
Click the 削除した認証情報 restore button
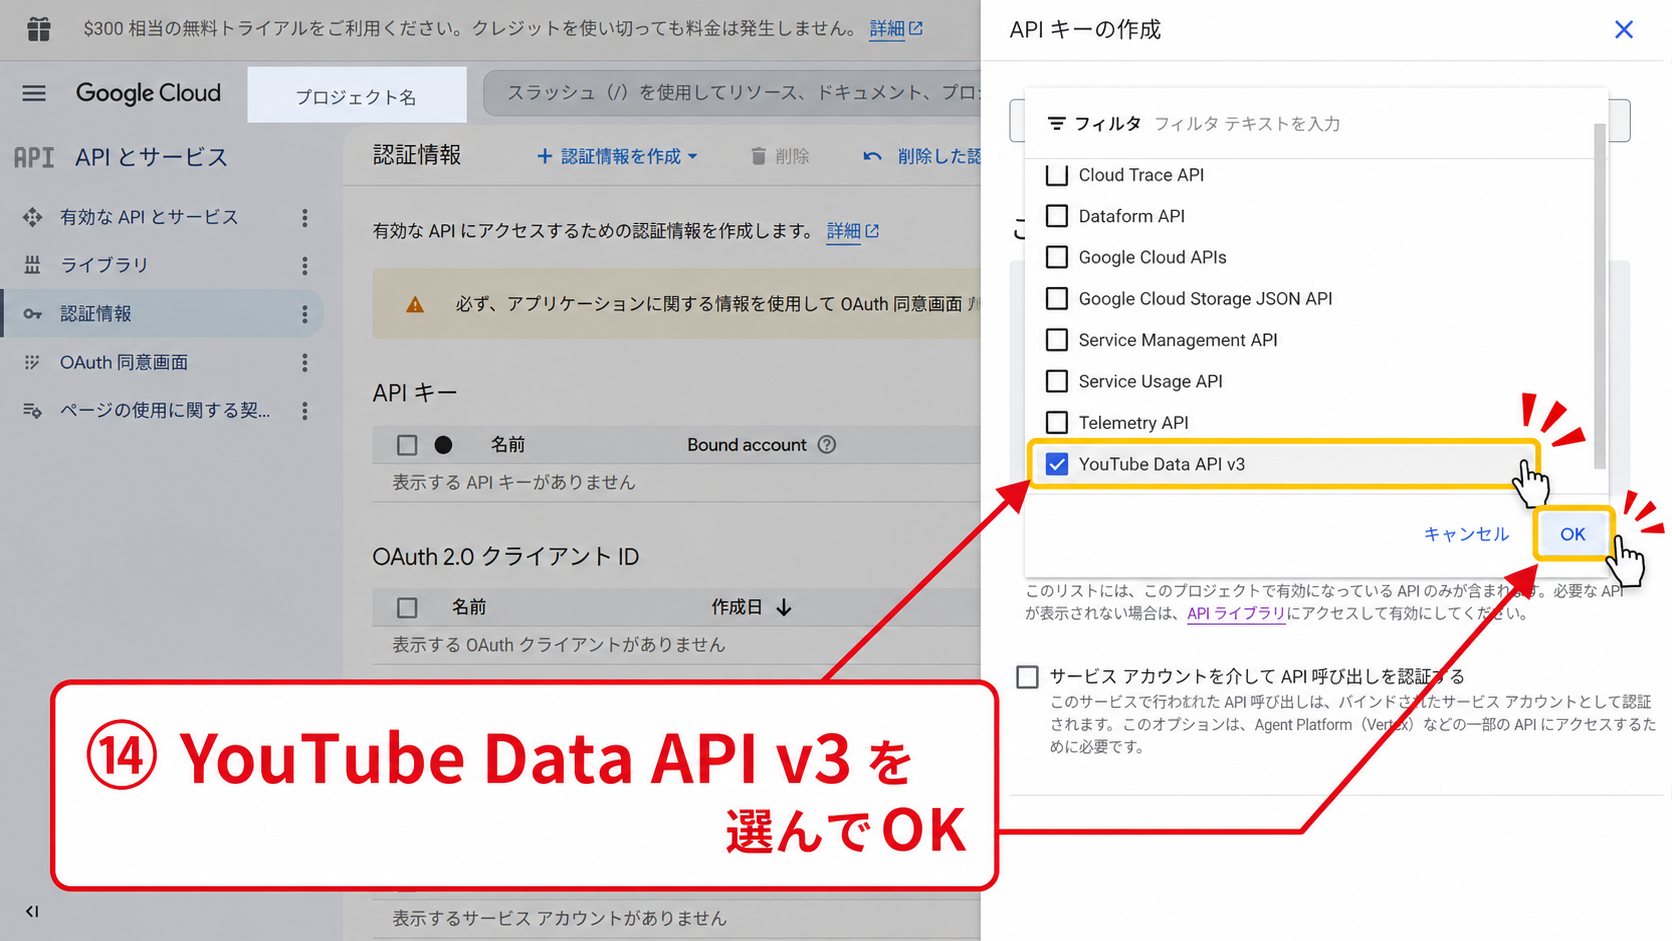point(922,156)
